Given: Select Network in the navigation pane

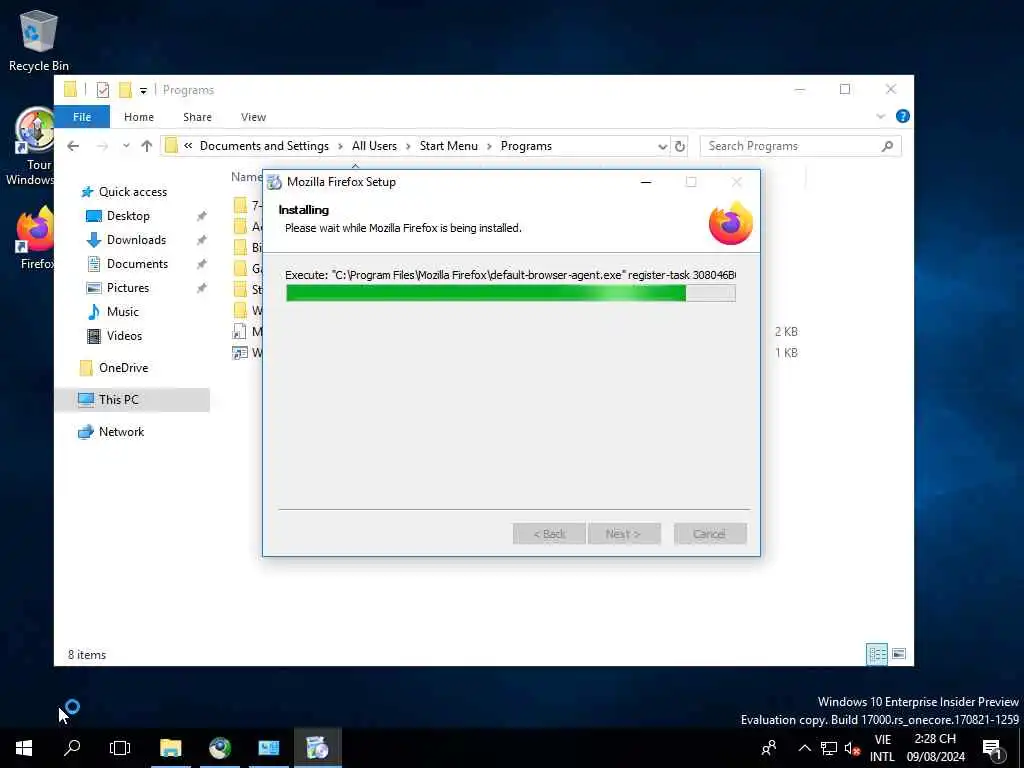Looking at the screenshot, I should (x=121, y=432).
